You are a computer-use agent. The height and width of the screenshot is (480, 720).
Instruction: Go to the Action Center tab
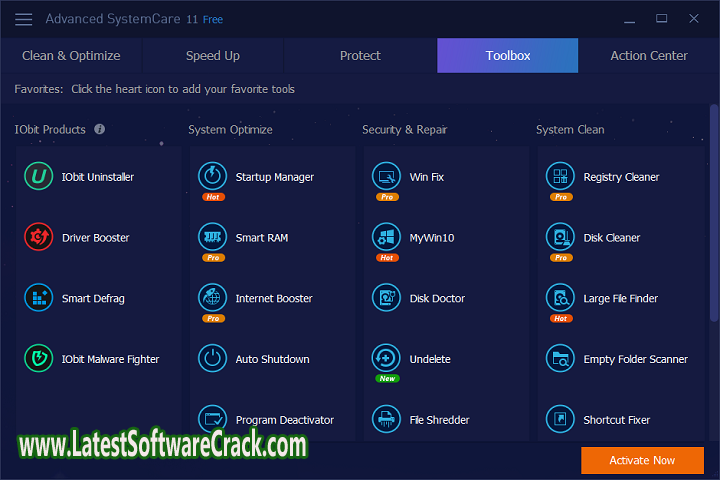pyautogui.click(x=649, y=56)
